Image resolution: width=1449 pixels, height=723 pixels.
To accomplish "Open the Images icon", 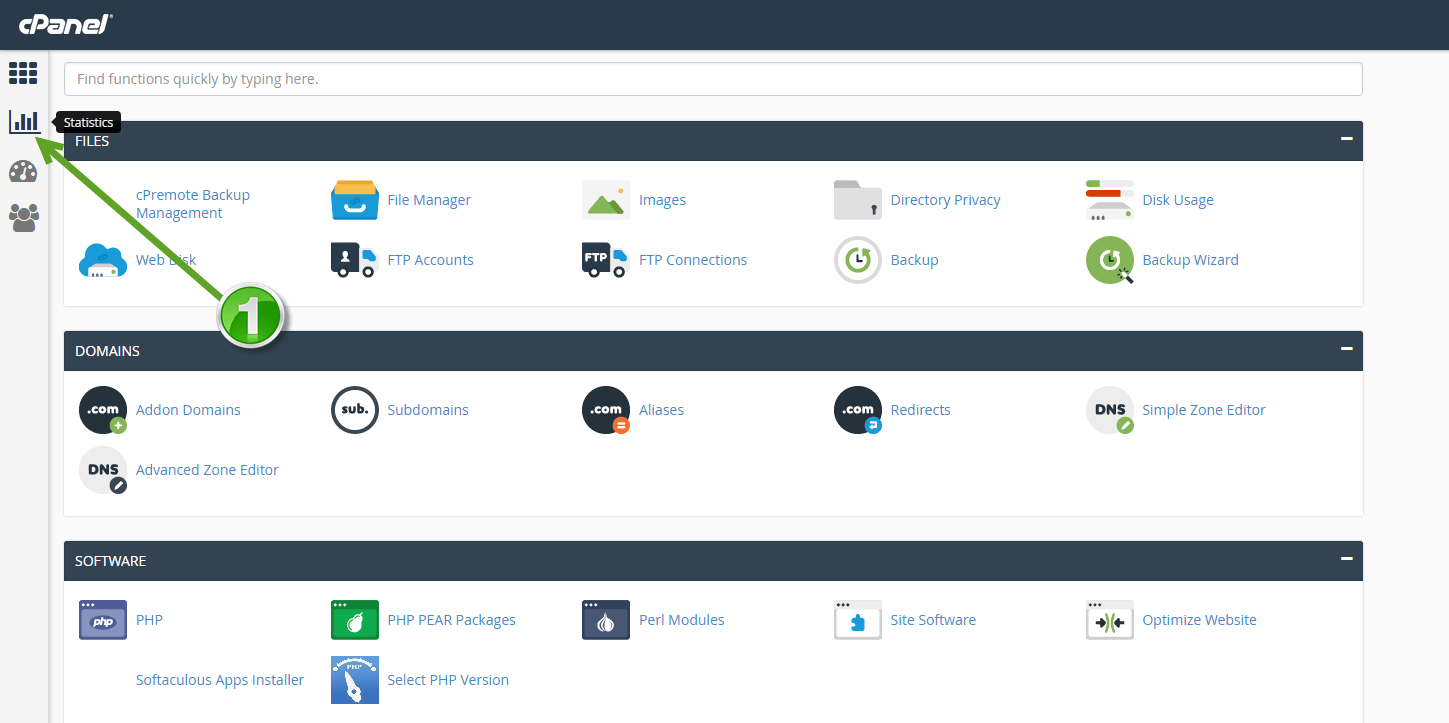I will tap(606, 200).
